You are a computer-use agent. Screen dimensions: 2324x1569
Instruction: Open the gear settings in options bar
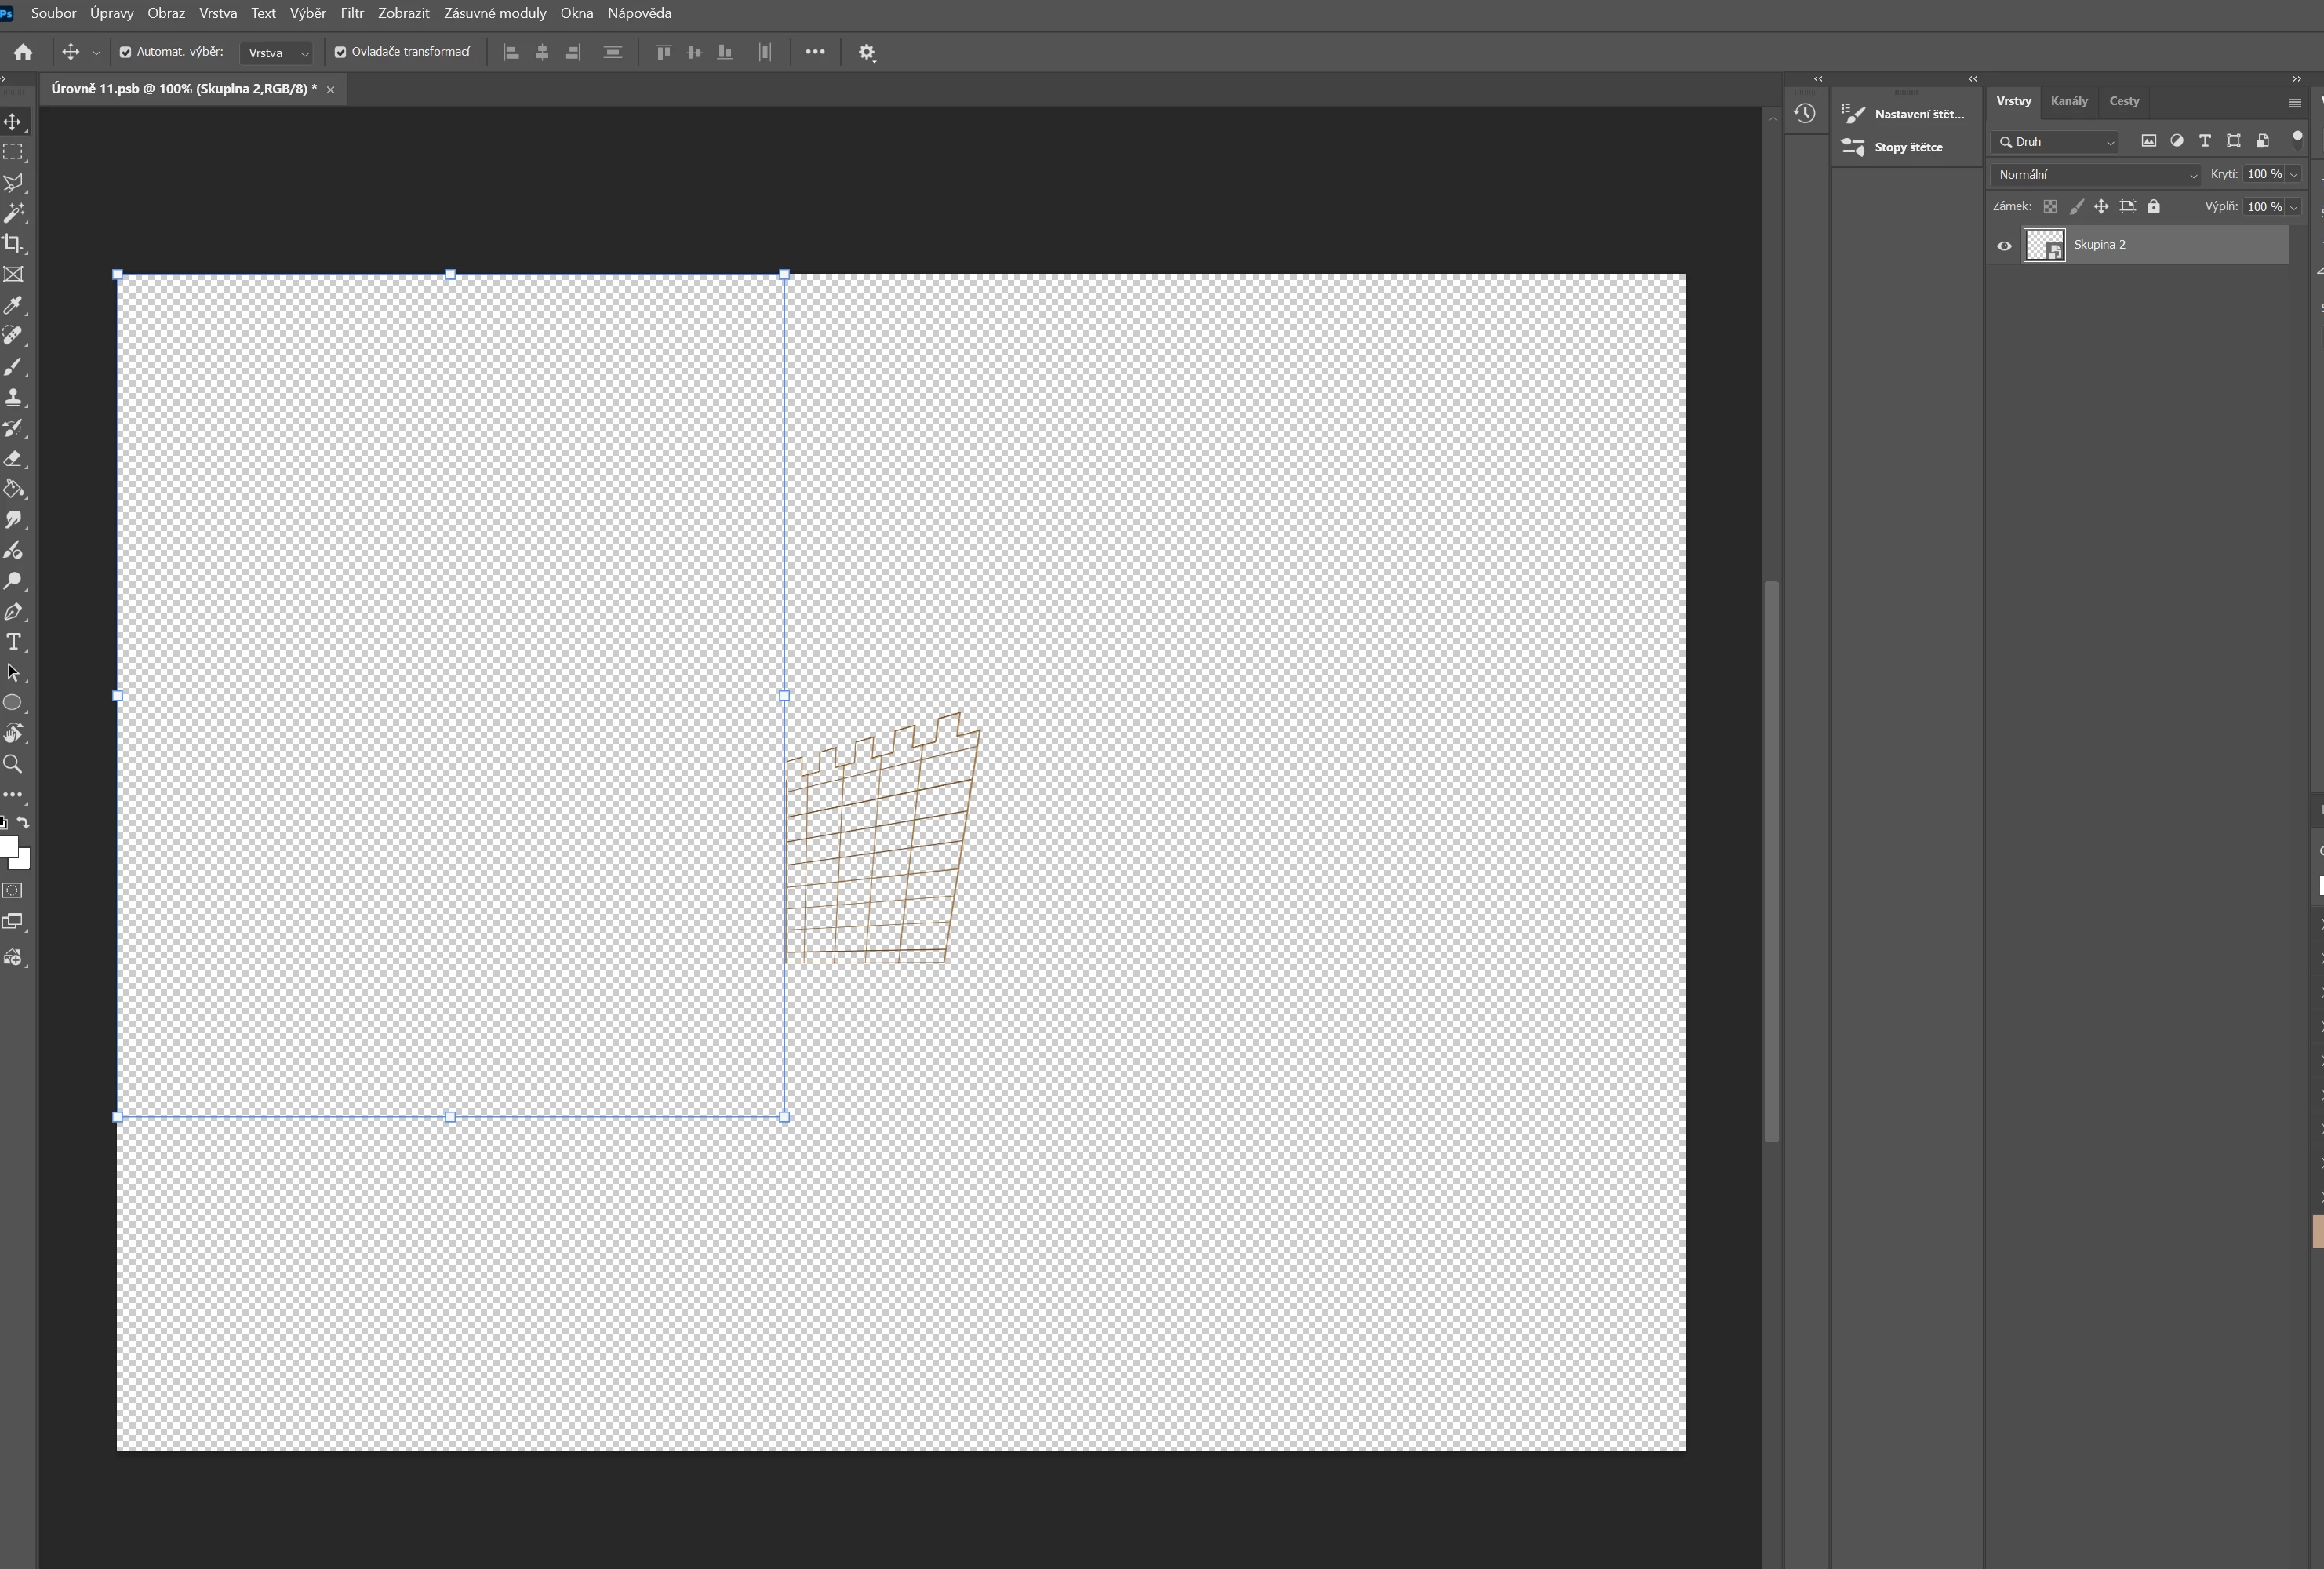[867, 52]
